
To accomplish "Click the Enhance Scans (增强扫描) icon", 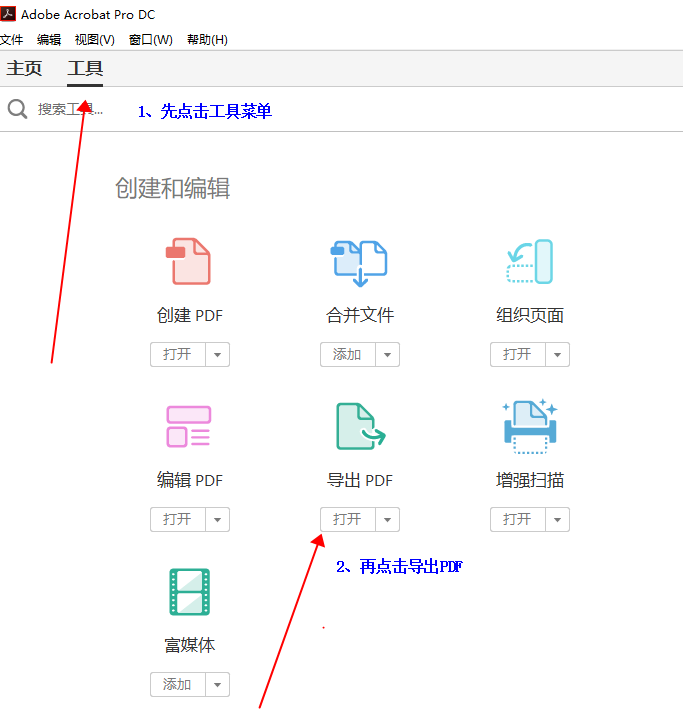I will (x=530, y=426).
